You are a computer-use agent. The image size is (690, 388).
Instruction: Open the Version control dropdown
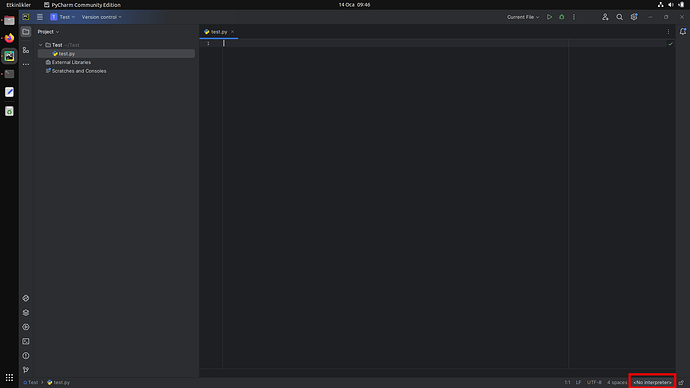[x=102, y=17]
